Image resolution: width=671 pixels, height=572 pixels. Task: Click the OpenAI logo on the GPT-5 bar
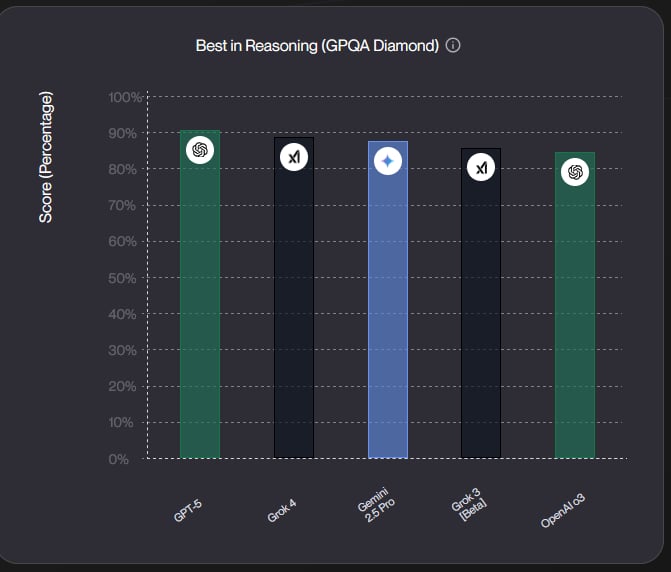(x=200, y=150)
